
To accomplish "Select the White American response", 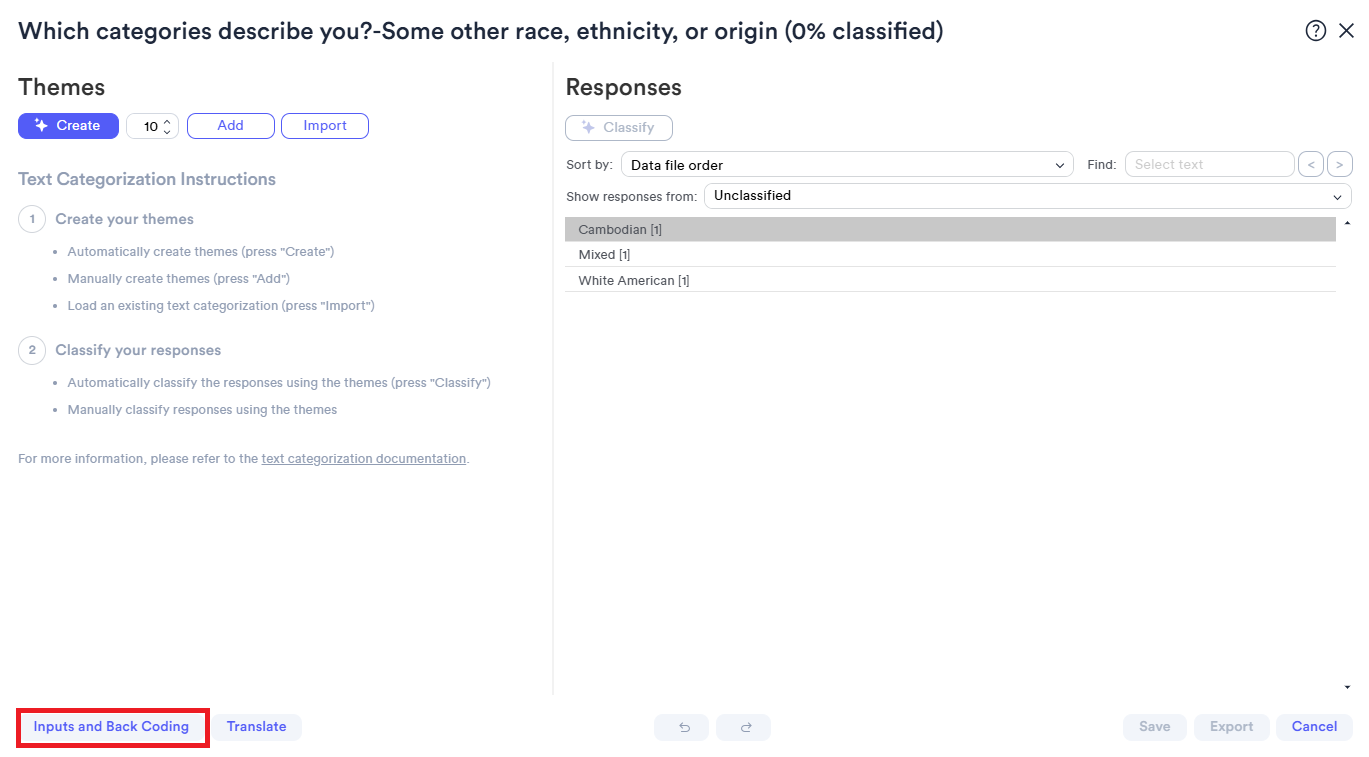I will pos(950,281).
